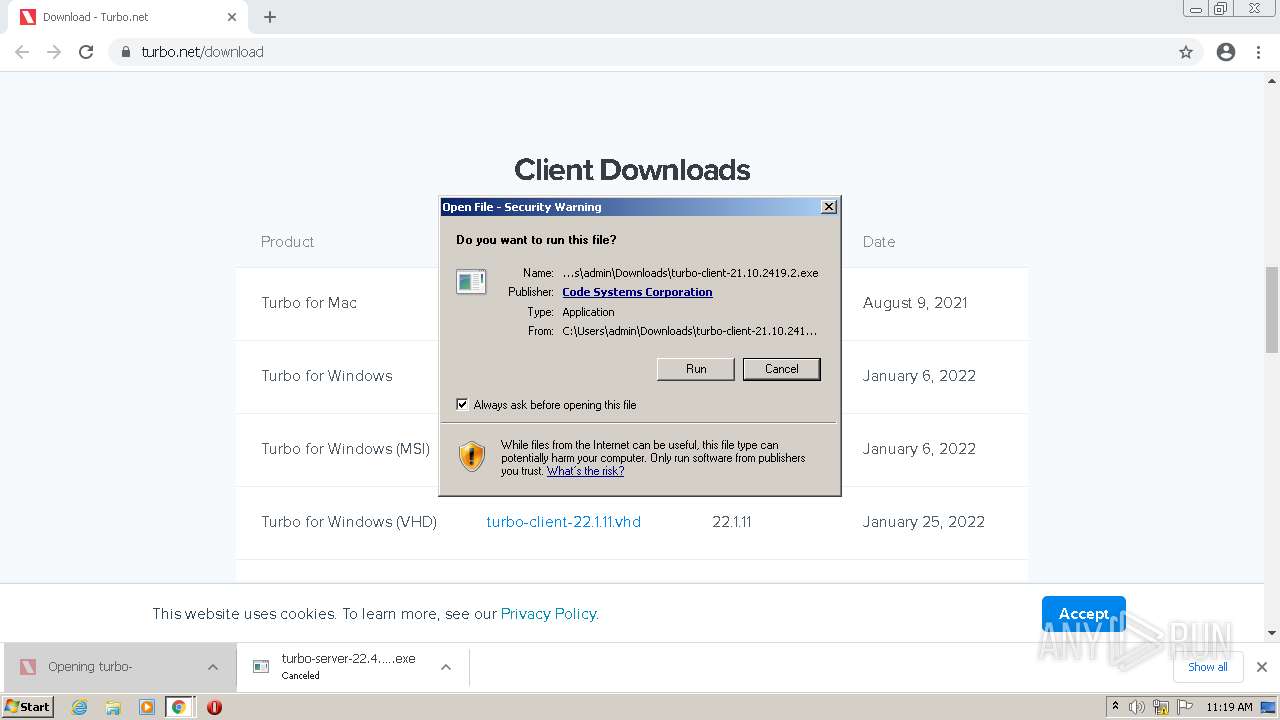Open Action Center flag icon

(1184, 707)
